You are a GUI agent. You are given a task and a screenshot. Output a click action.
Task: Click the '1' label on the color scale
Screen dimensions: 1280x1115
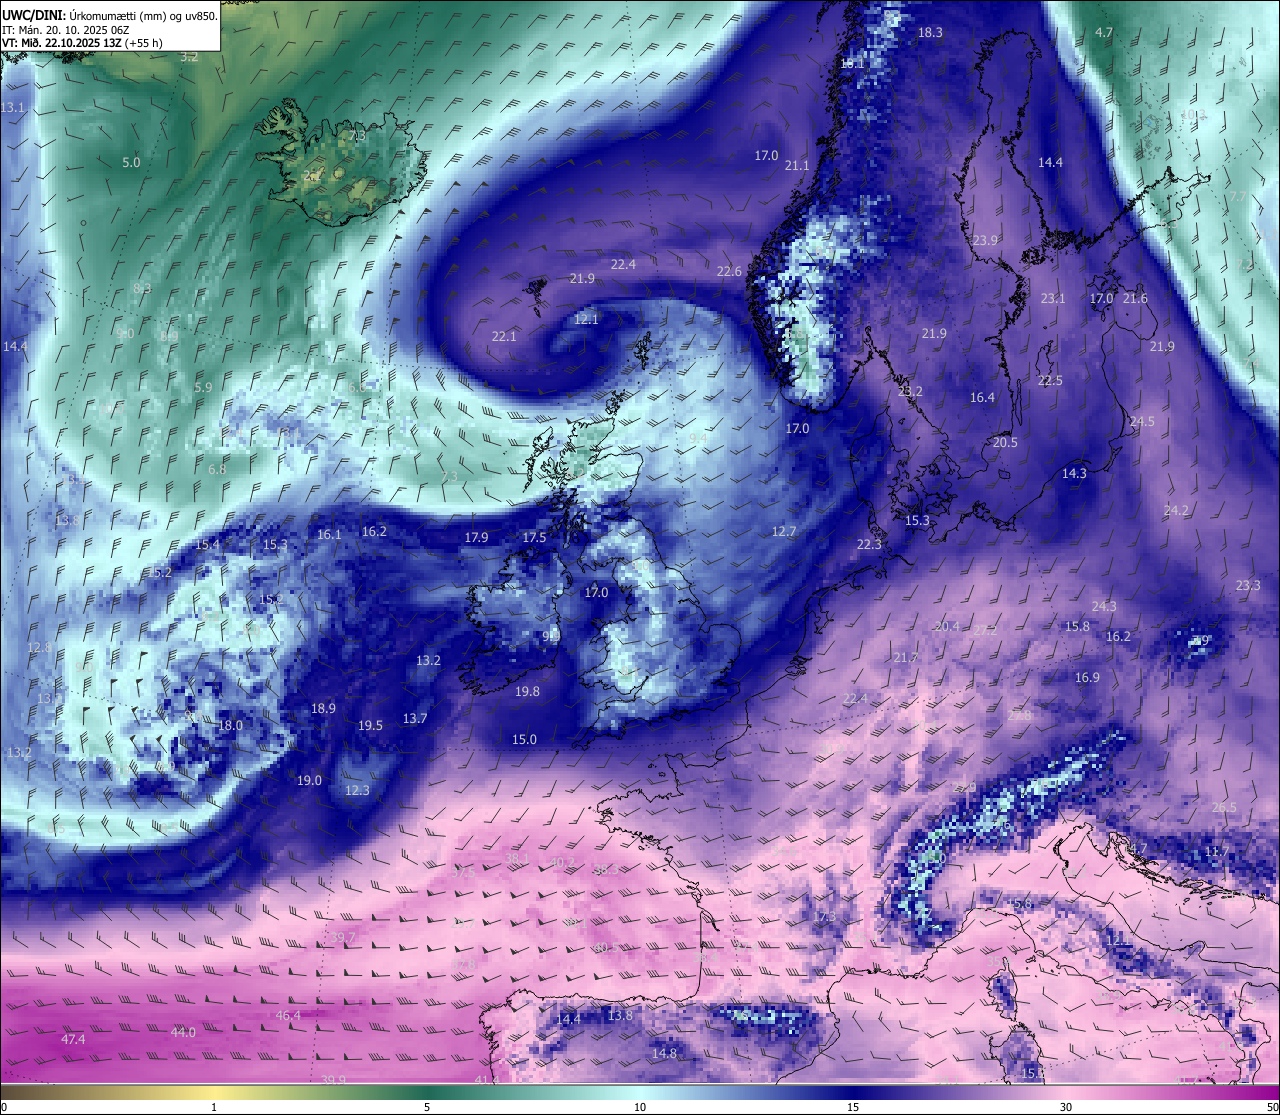(x=214, y=1107)
